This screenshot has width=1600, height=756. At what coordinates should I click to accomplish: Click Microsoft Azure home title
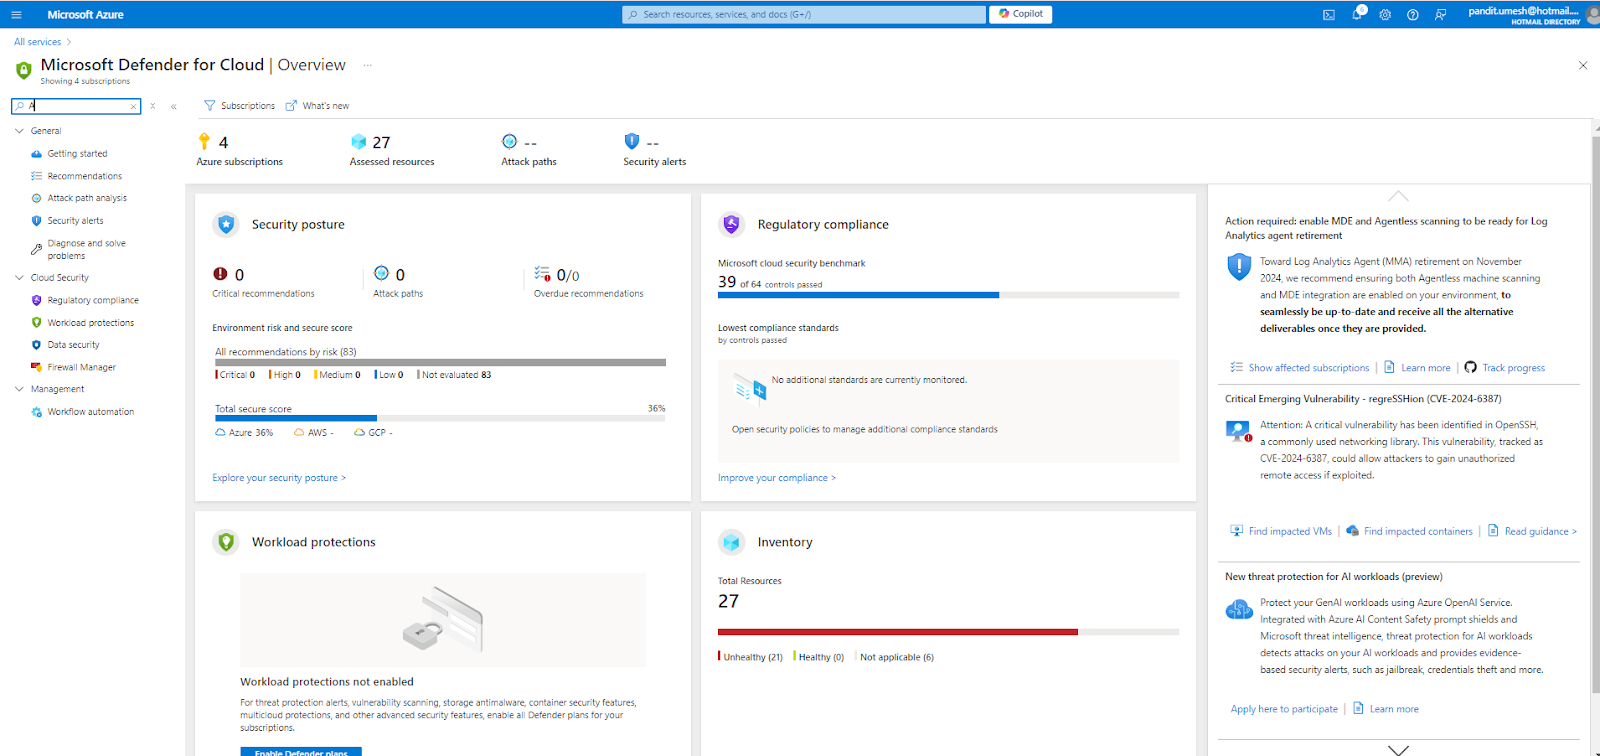86,15
